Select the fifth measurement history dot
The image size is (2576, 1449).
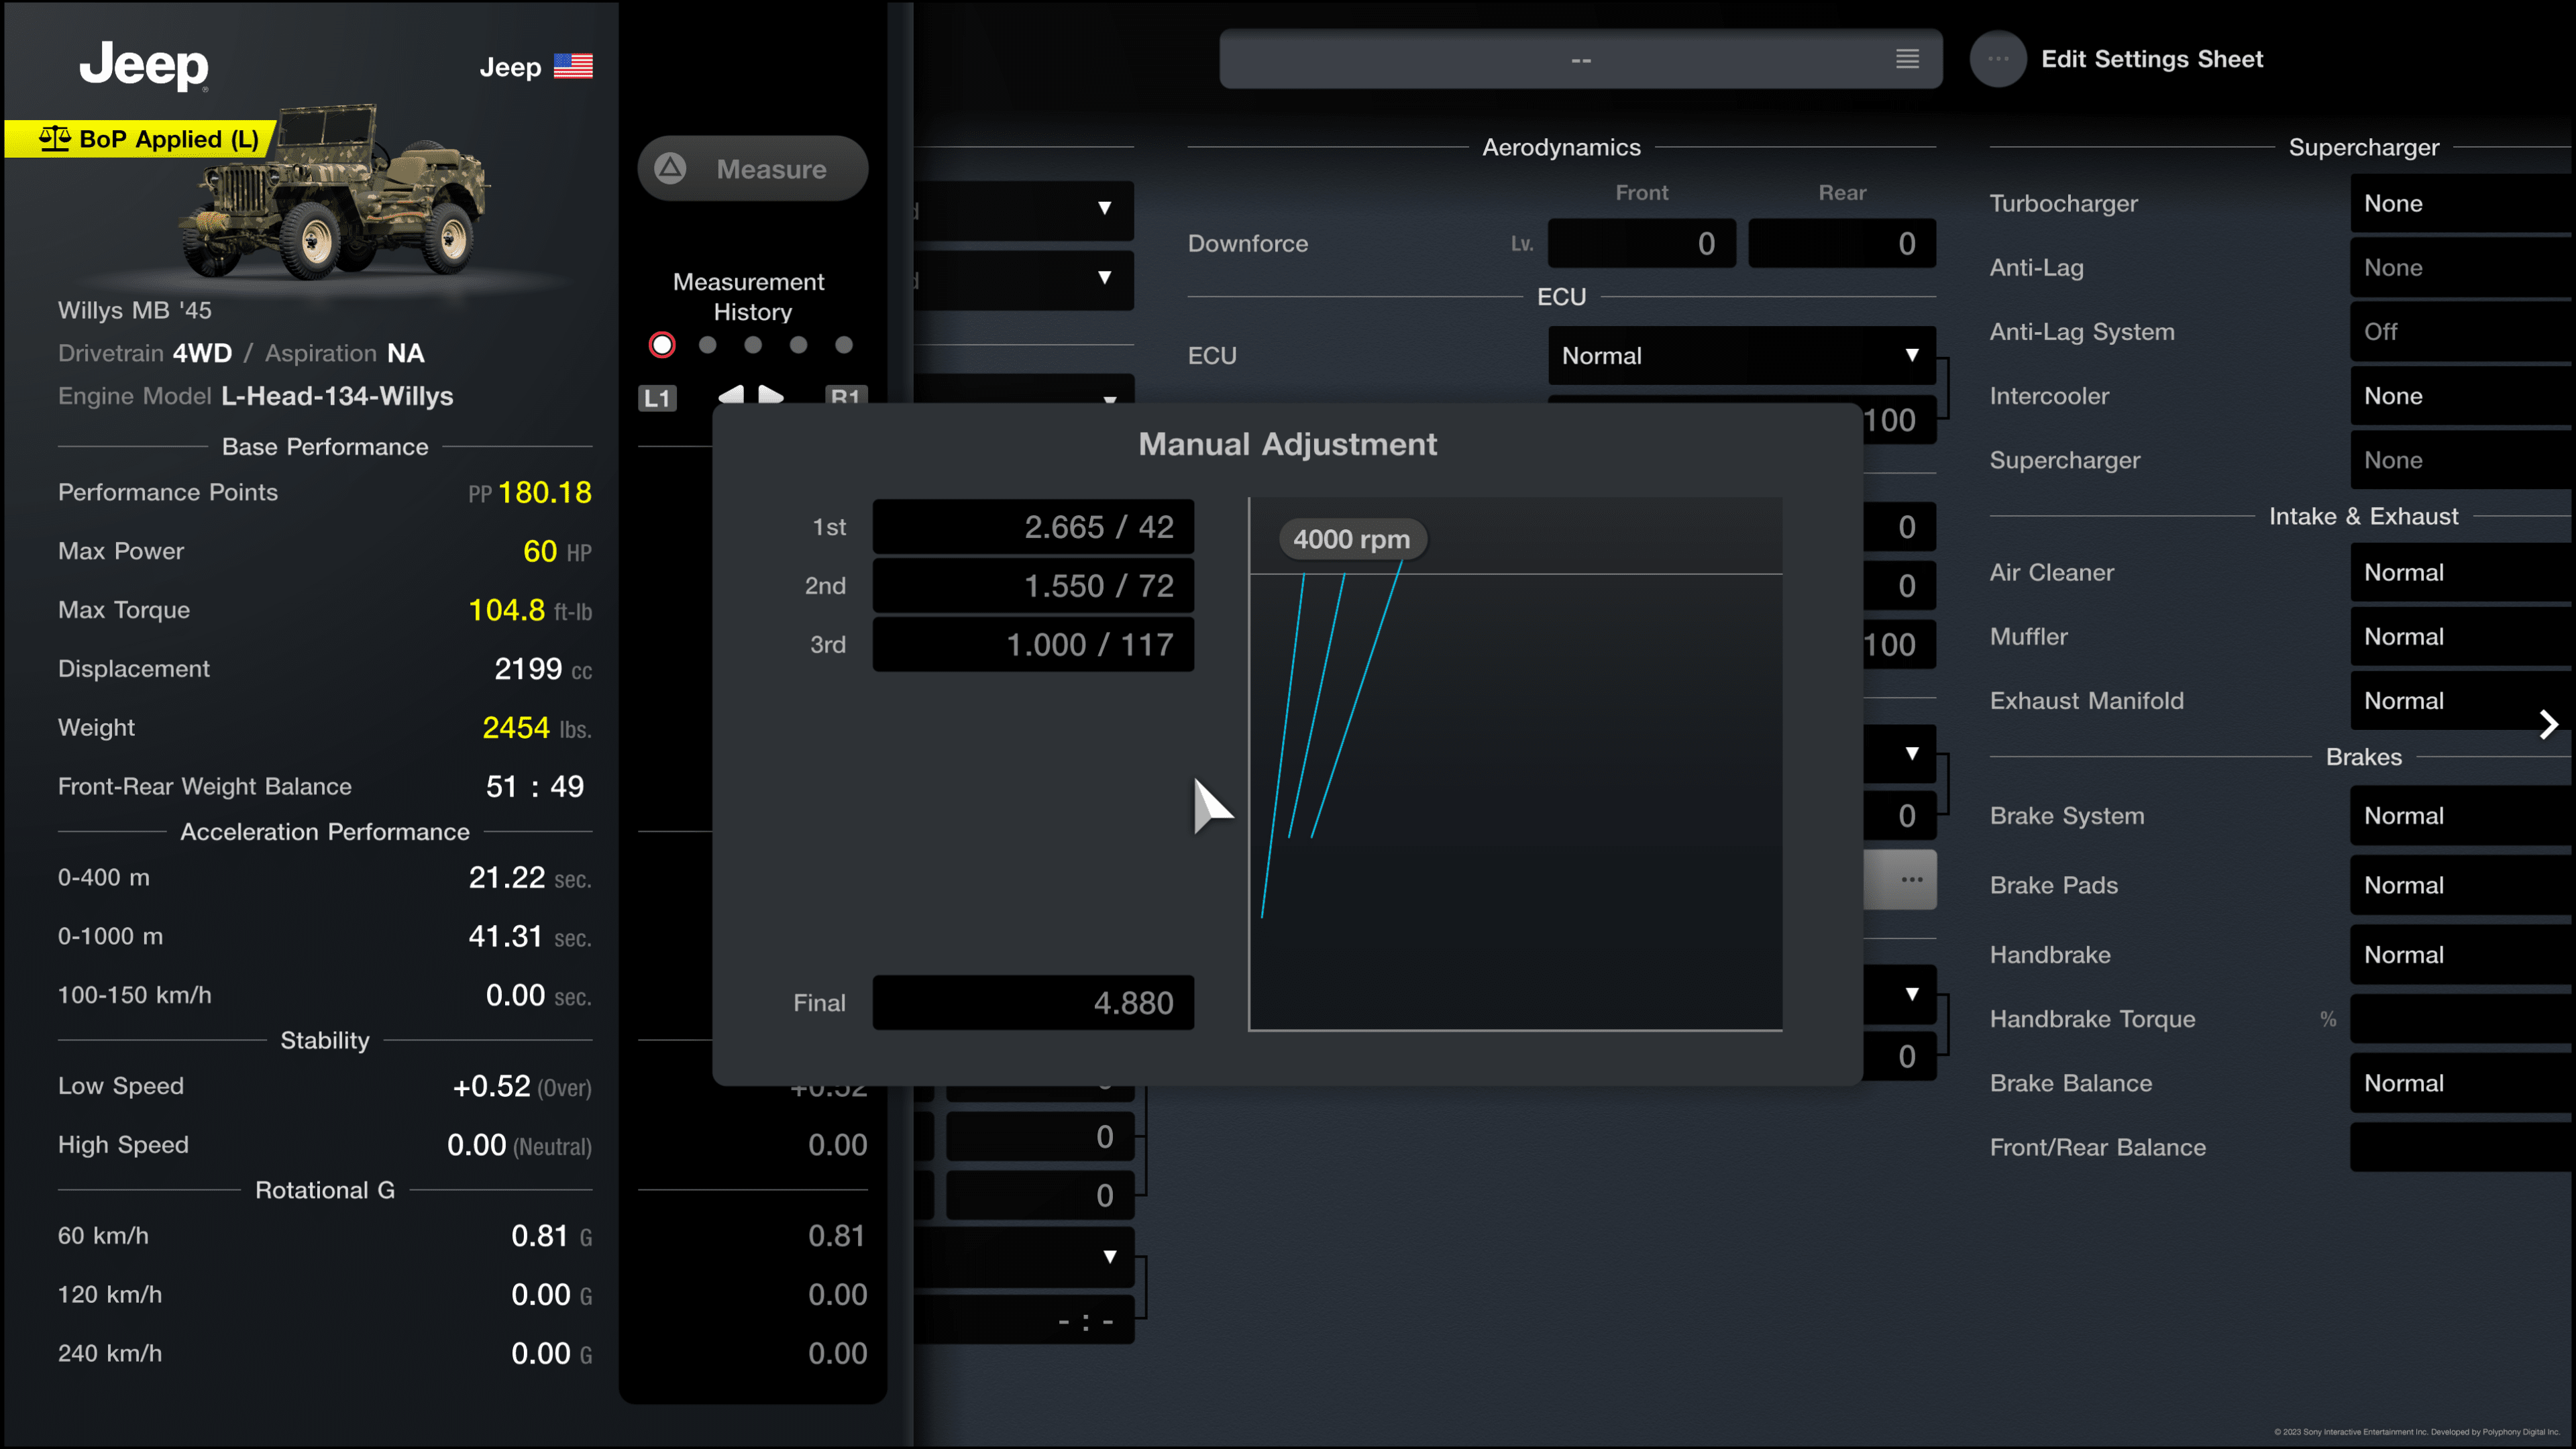point(844,345)
